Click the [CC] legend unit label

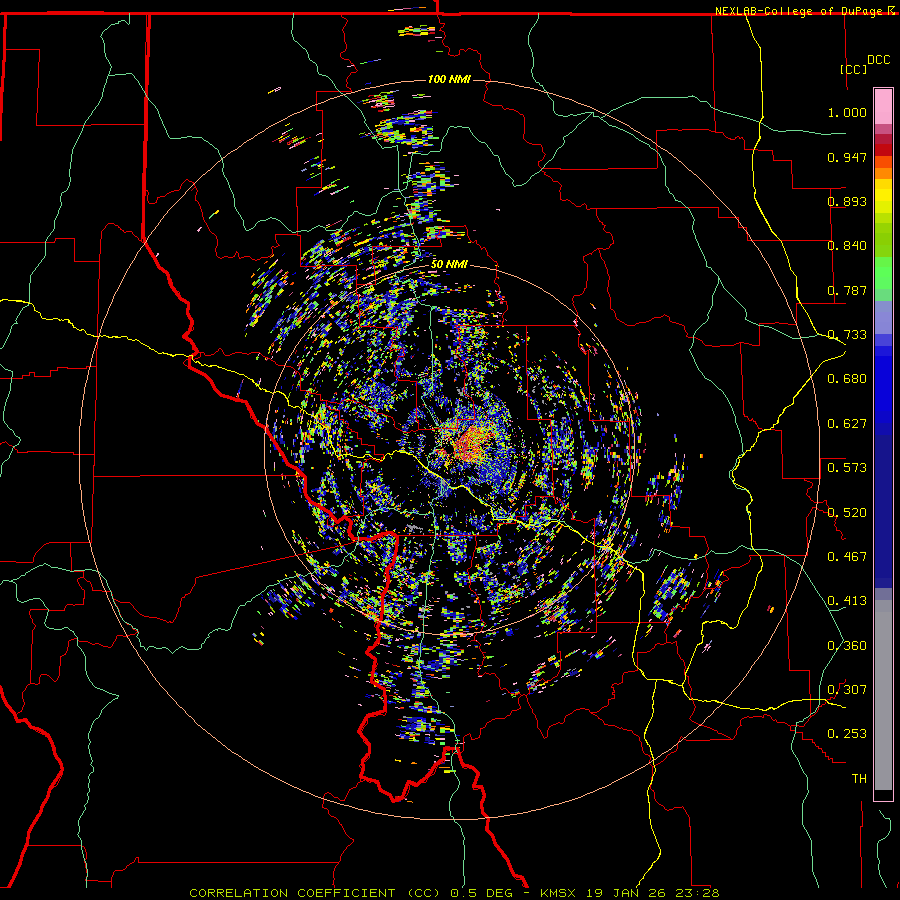853,69
